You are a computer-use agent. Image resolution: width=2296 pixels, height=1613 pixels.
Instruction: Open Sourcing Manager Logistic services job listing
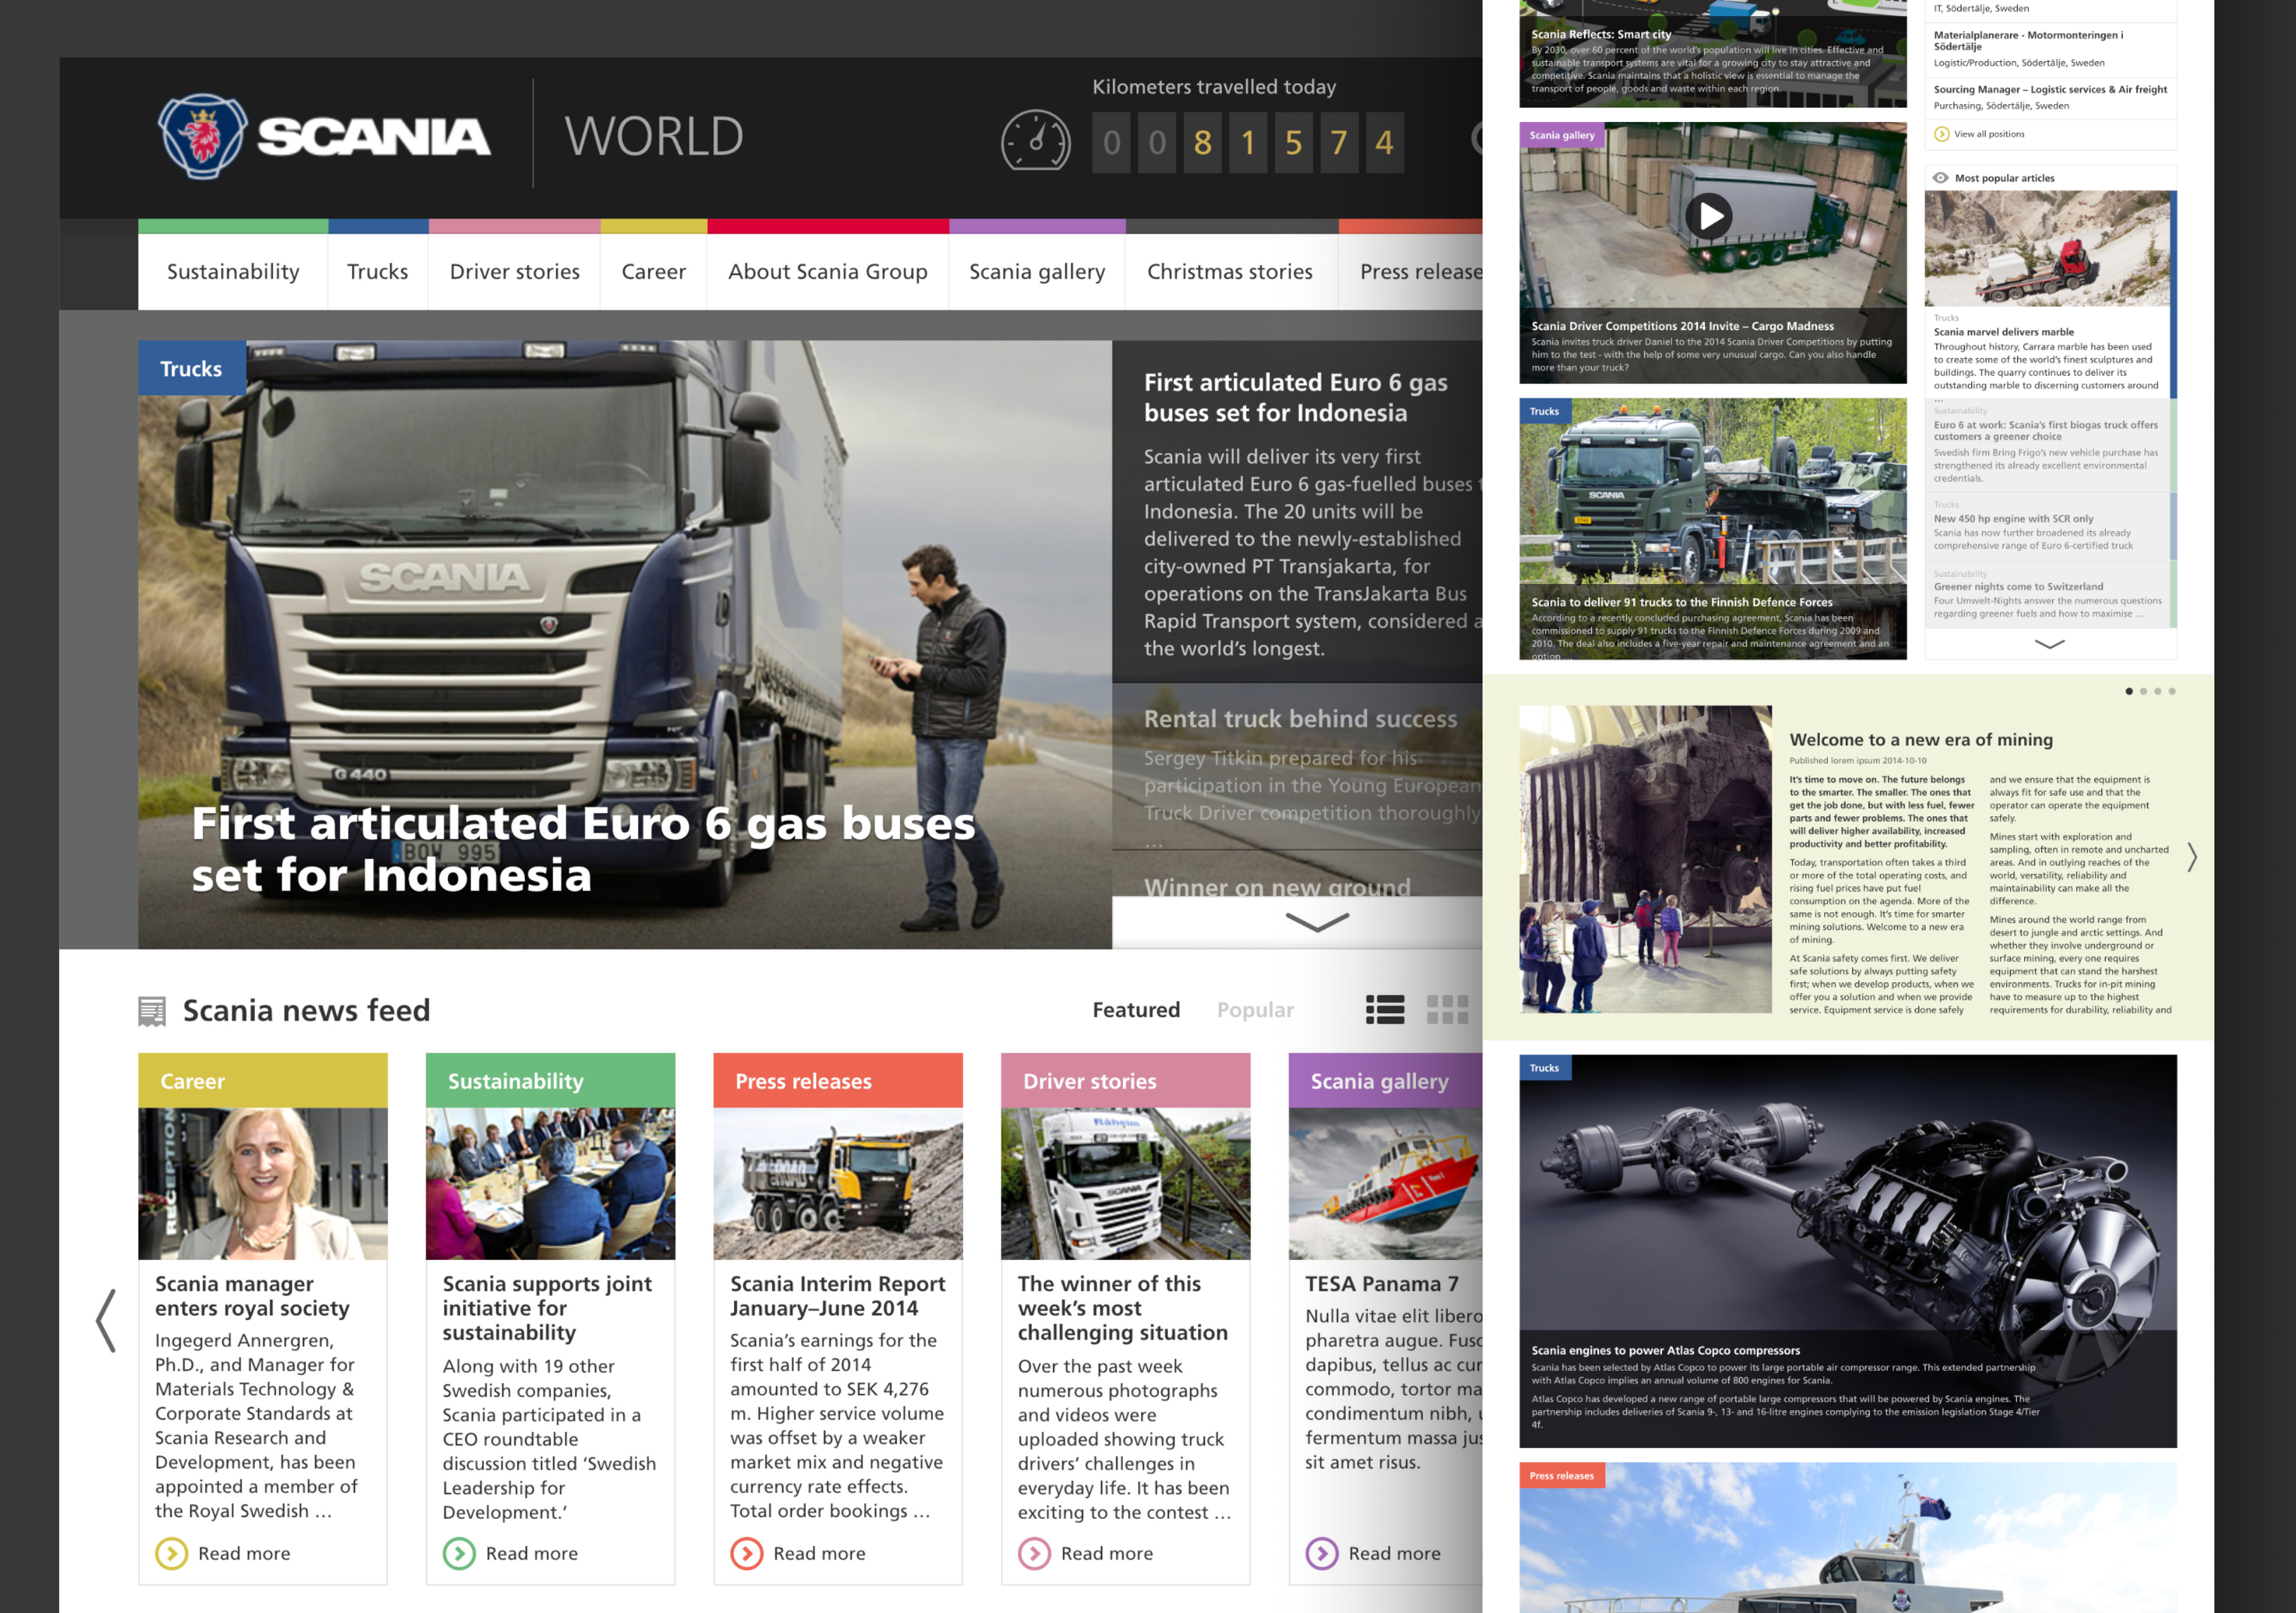(x=2050, y=97)
